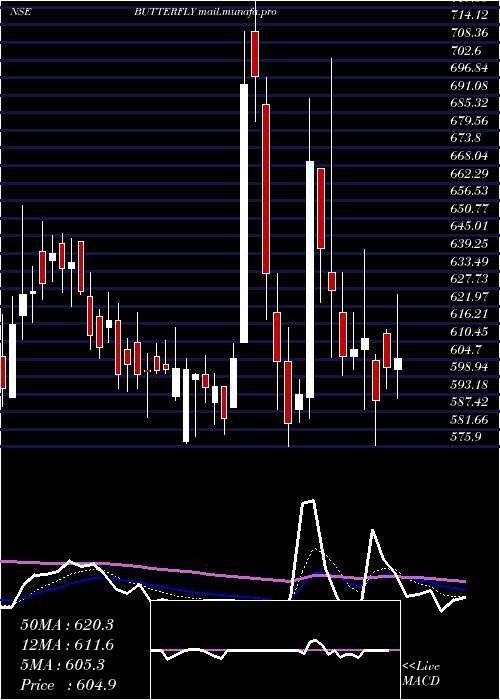The image size is (500, 700).
Task: Click the NSE exchange label
Action: coord(21,12)
